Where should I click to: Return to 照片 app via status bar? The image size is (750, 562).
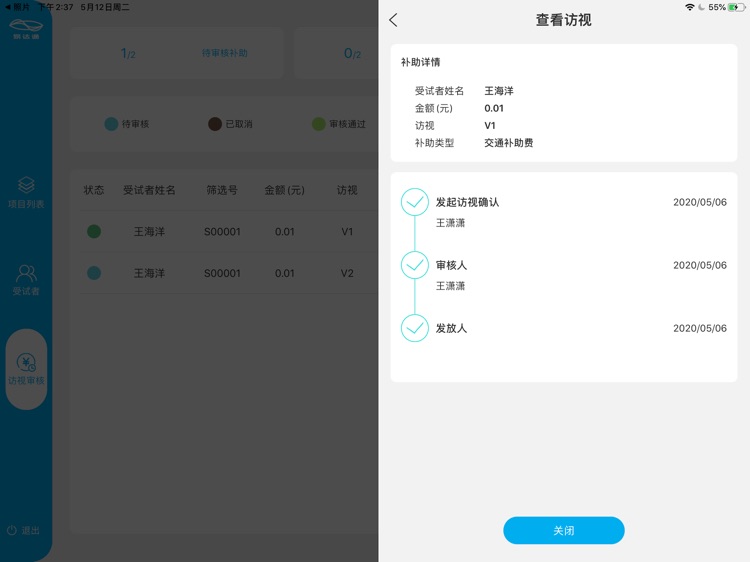pos(17,7)
